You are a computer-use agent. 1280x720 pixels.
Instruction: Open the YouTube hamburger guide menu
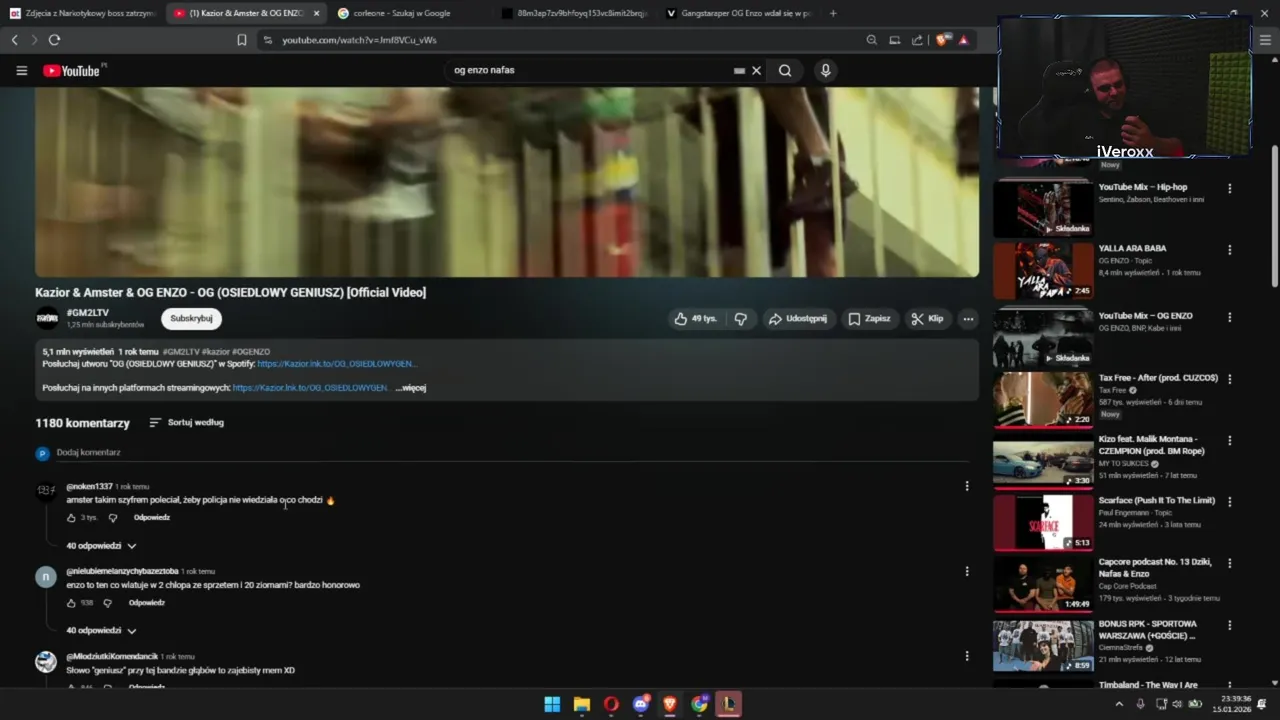tap(21, 71)
